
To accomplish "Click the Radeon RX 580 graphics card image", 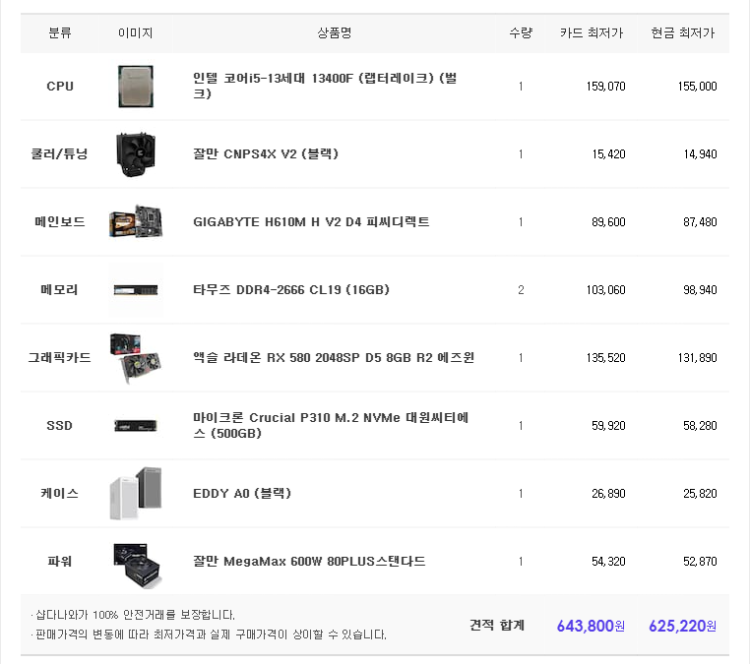I will point(136,358).
